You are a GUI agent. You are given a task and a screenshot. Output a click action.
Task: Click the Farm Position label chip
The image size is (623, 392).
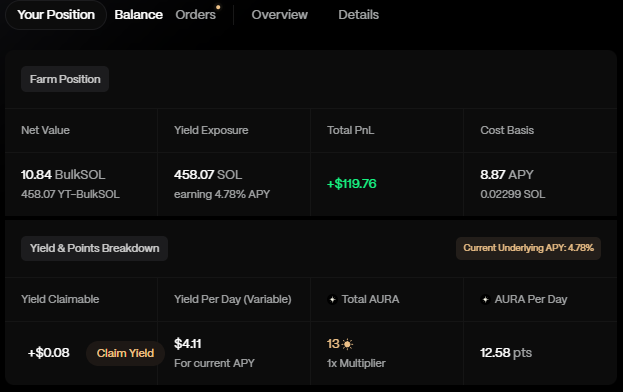point(65,79)
